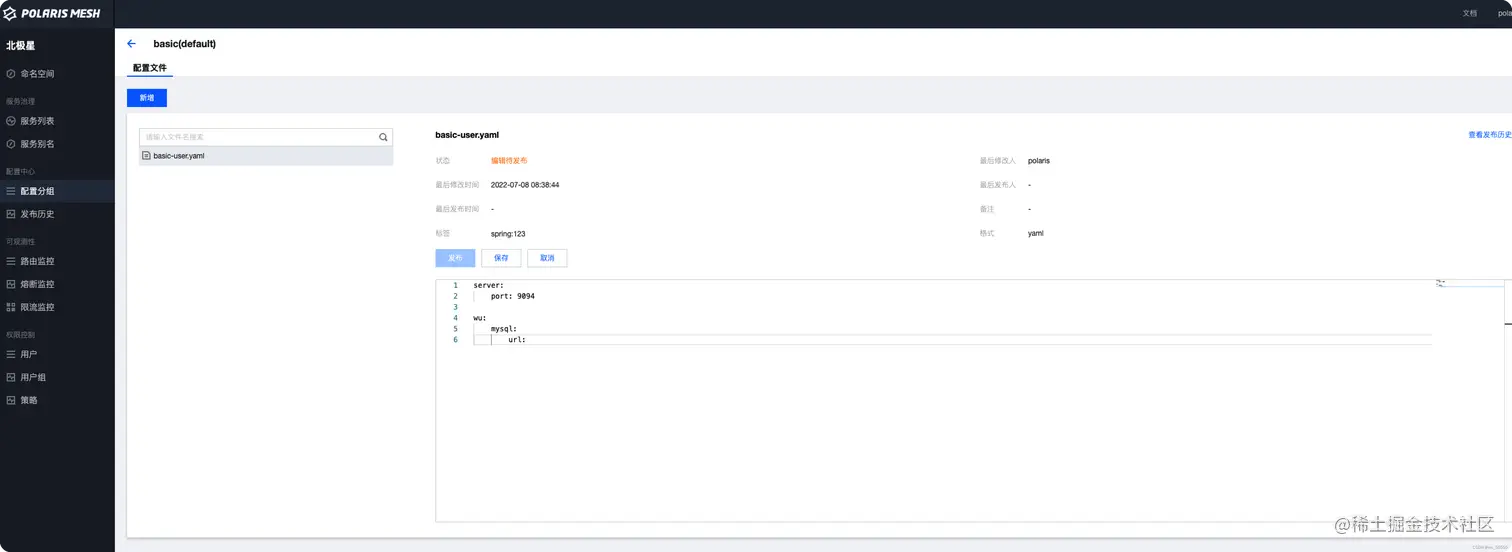Viewport: 1512px width, 552px height.
Task: Switch to the 配置文件 tab
Action: pyautogui.click(x=150, y=68)
